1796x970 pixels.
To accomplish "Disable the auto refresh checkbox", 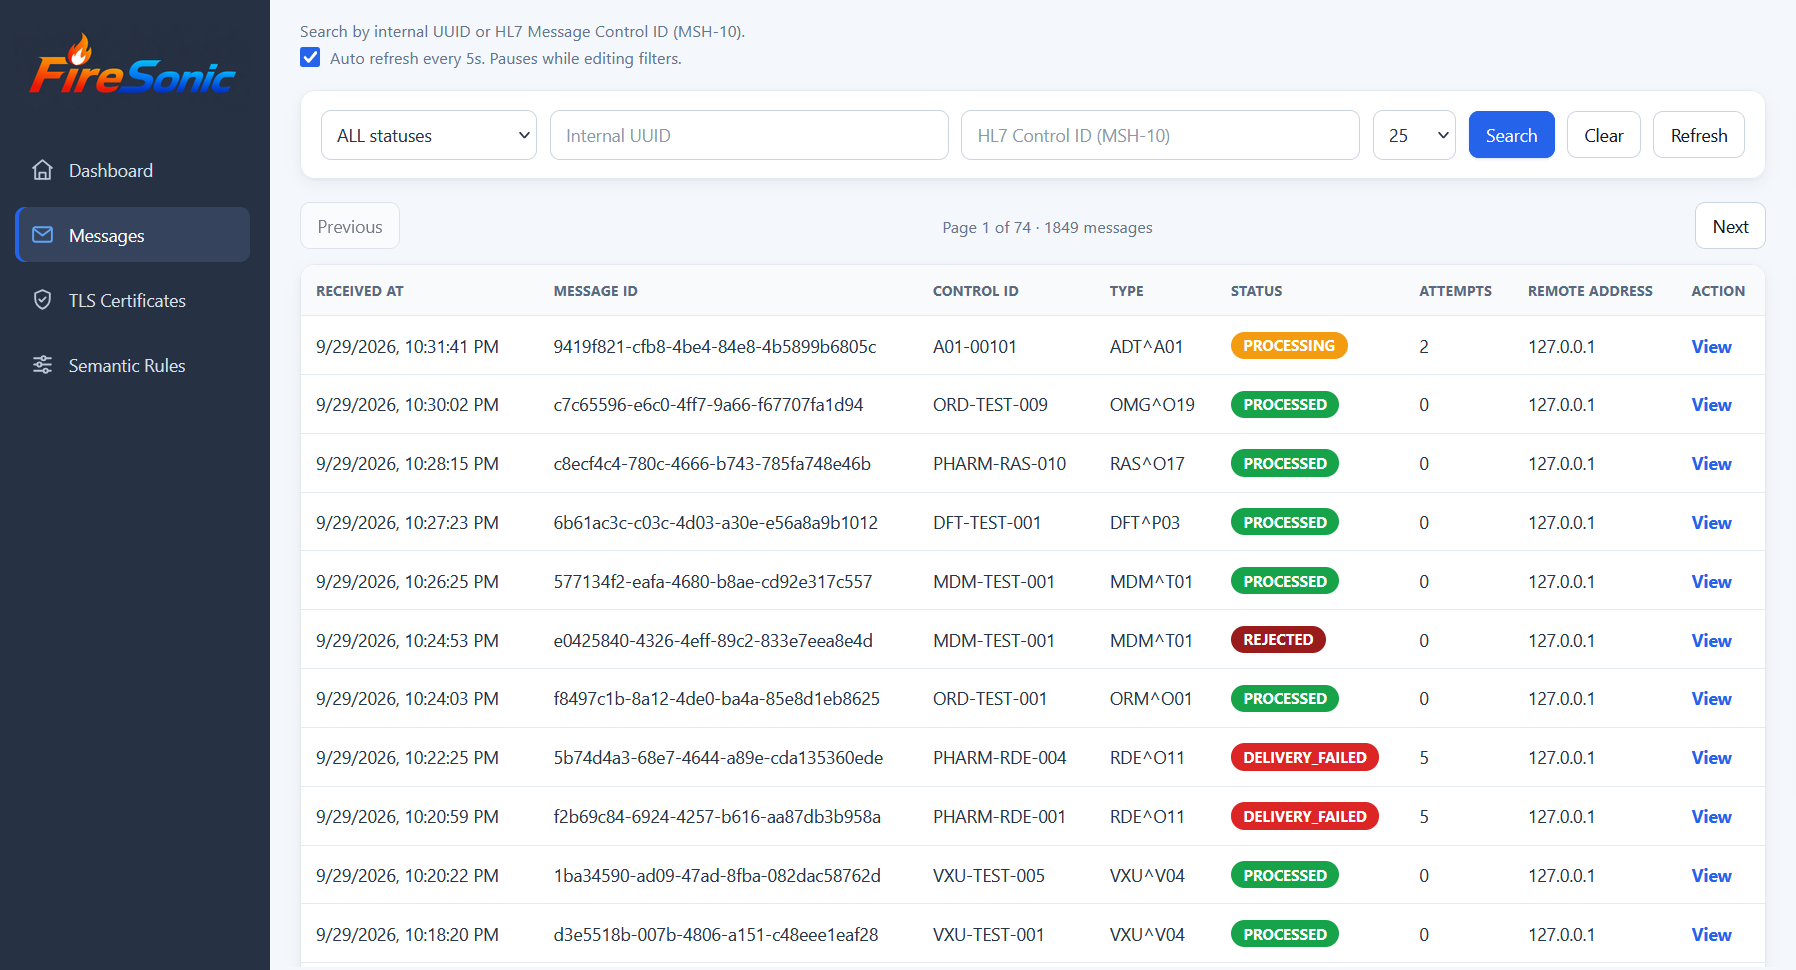I will point(310,58).
